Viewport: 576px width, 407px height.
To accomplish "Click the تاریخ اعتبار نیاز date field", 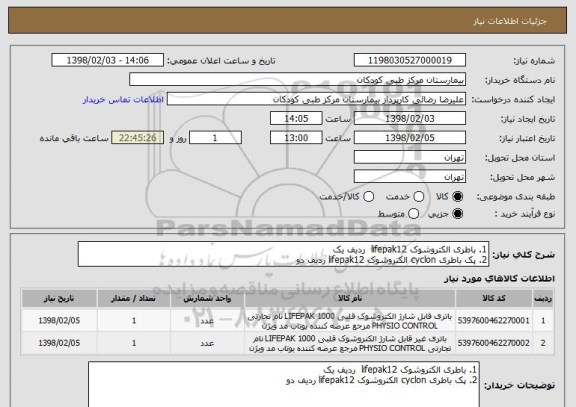I will (x=410, y=138).
